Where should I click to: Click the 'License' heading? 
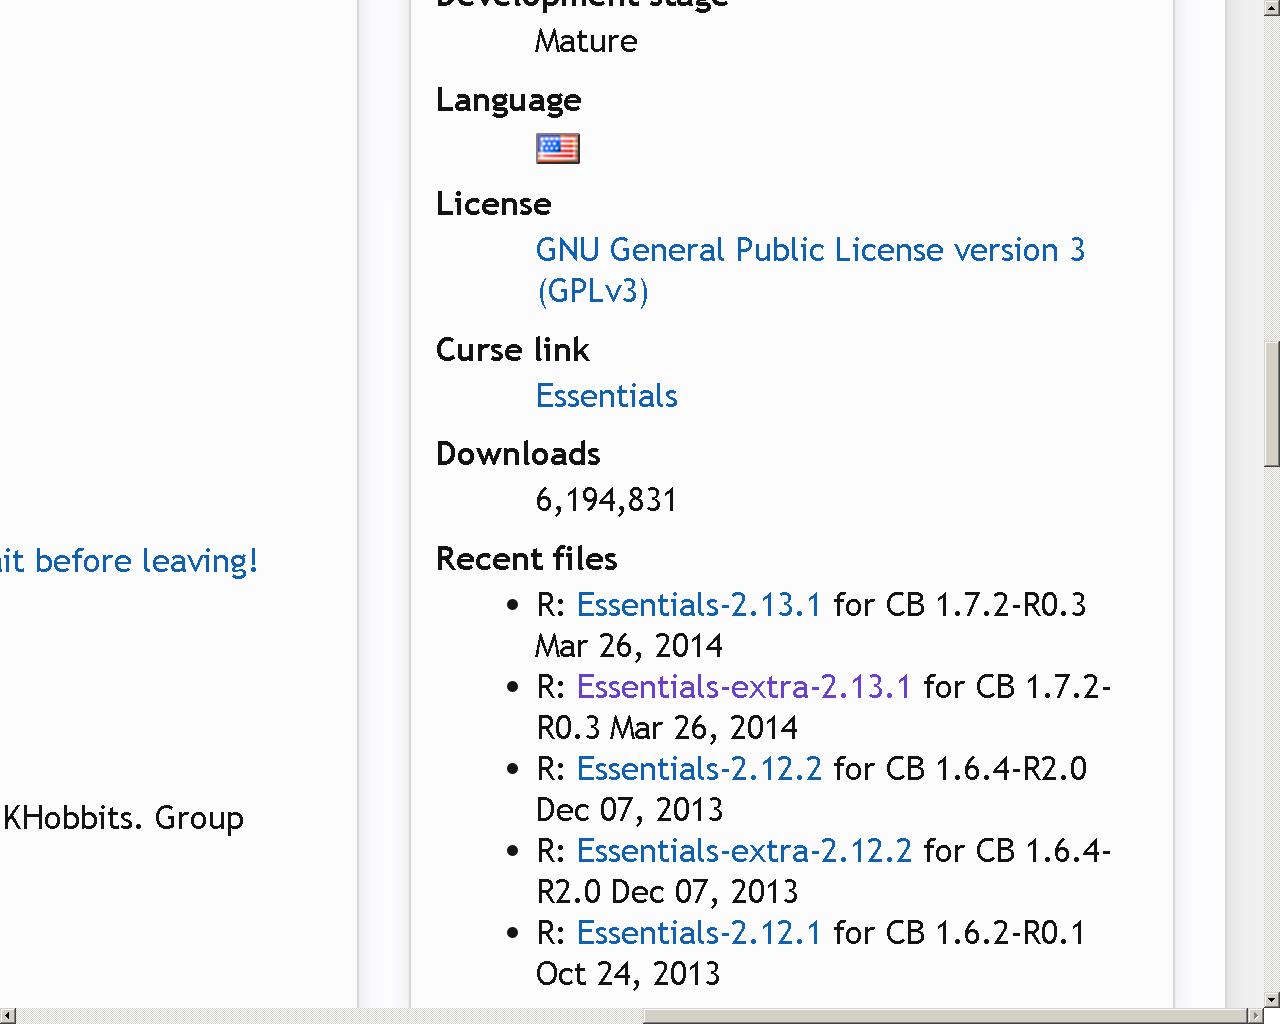pyautogui.click(x=493, y=204)
